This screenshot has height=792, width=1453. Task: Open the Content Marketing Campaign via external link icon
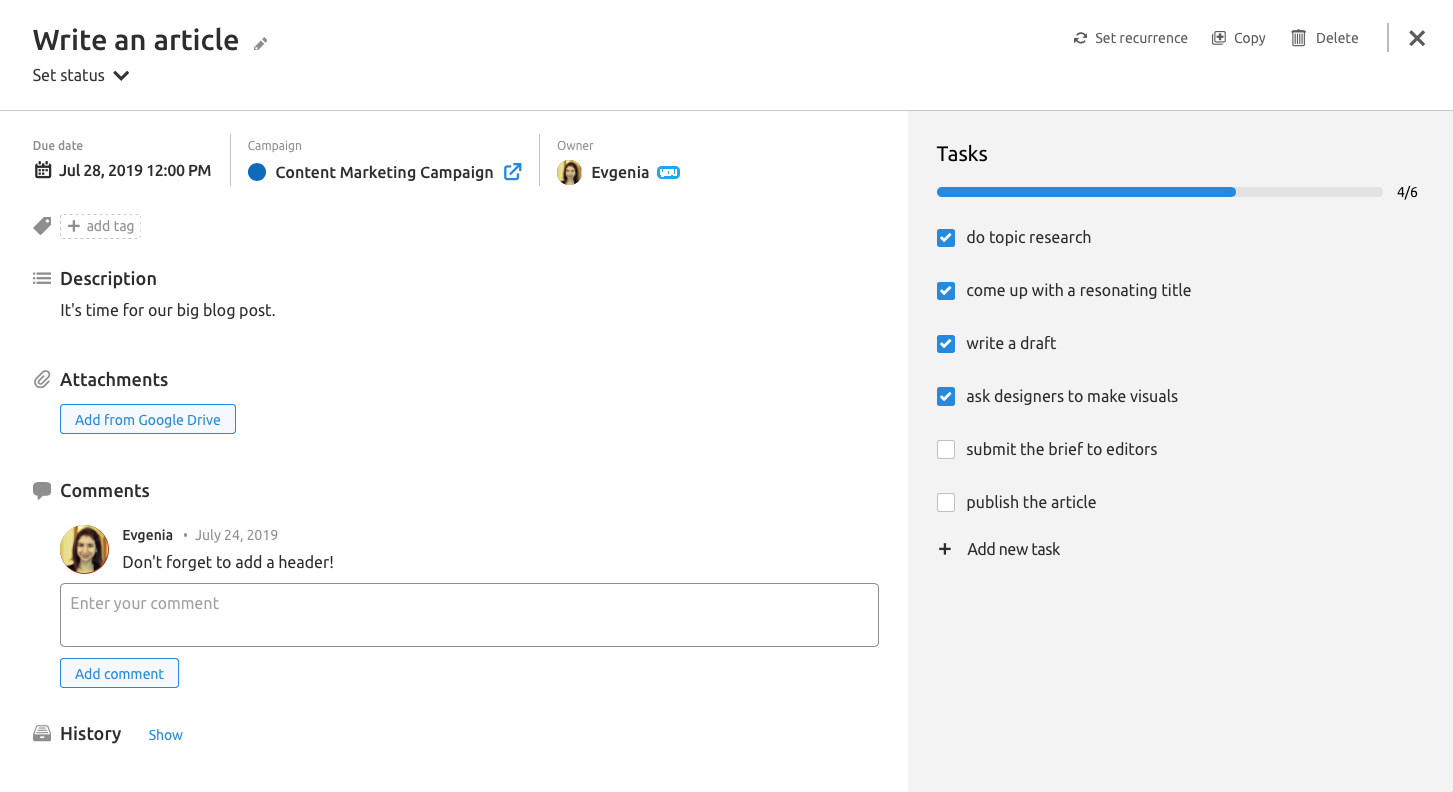pyautogui.click(x=513, y=171)
